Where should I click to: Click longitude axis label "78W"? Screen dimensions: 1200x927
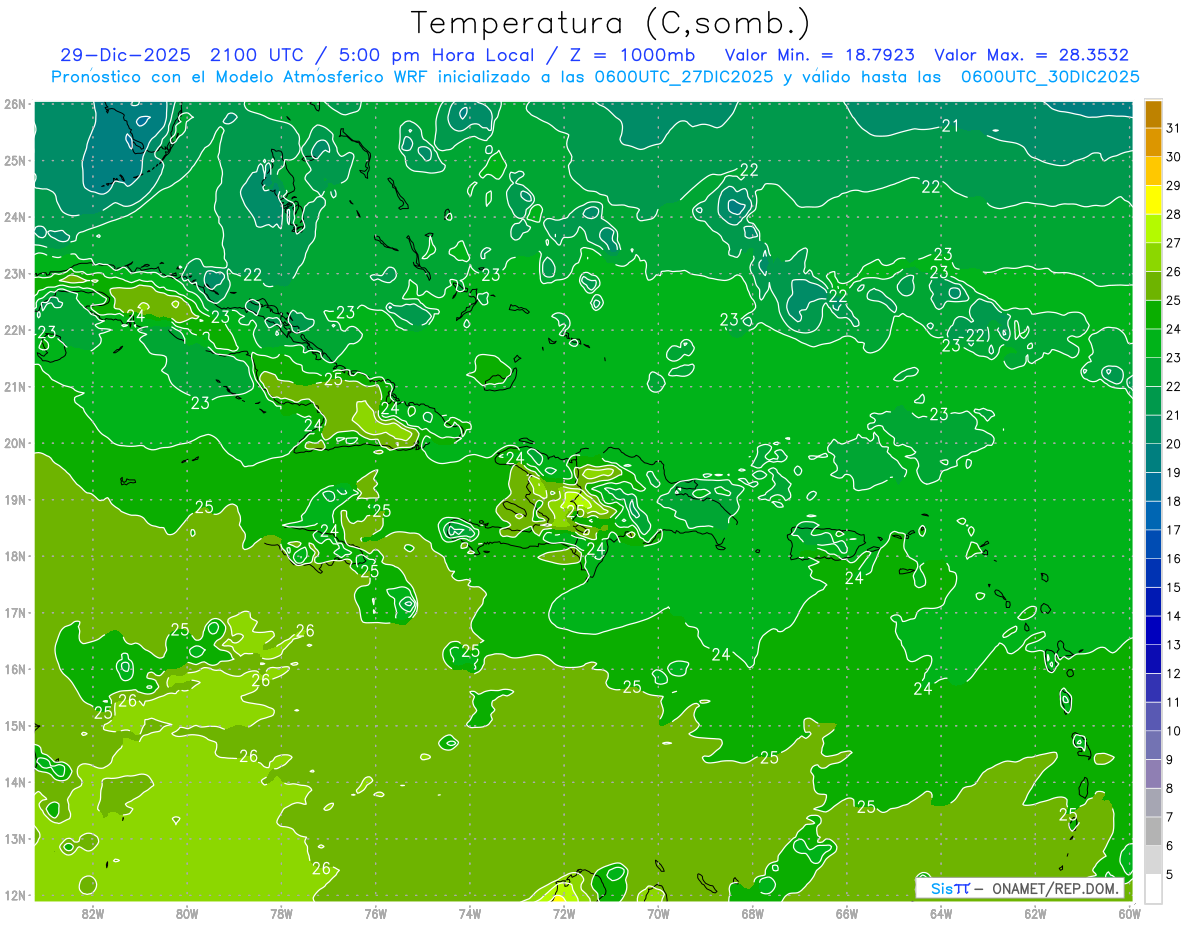(281, 913)
